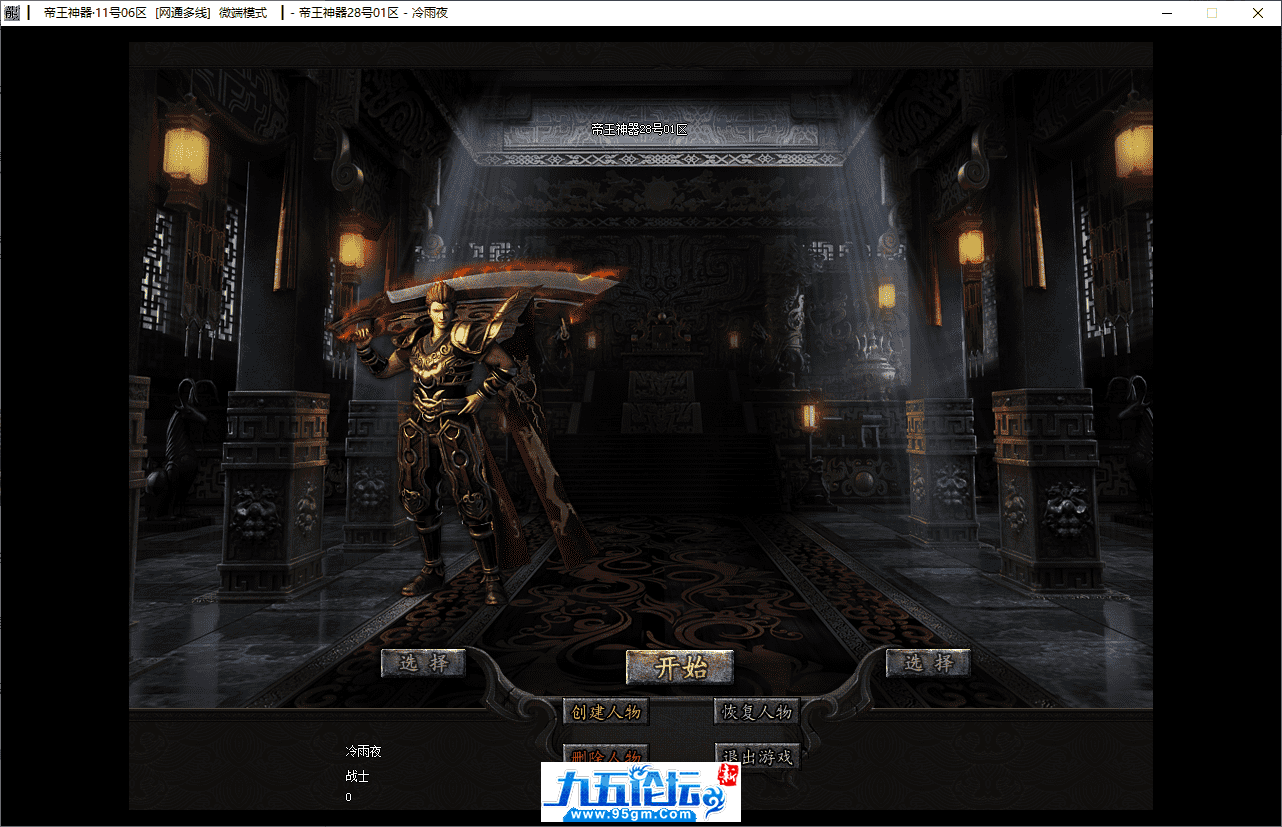1282x827 pixels.
Task: Click the title bar text 帝王神器·11号06区
Action: (96, 13)
